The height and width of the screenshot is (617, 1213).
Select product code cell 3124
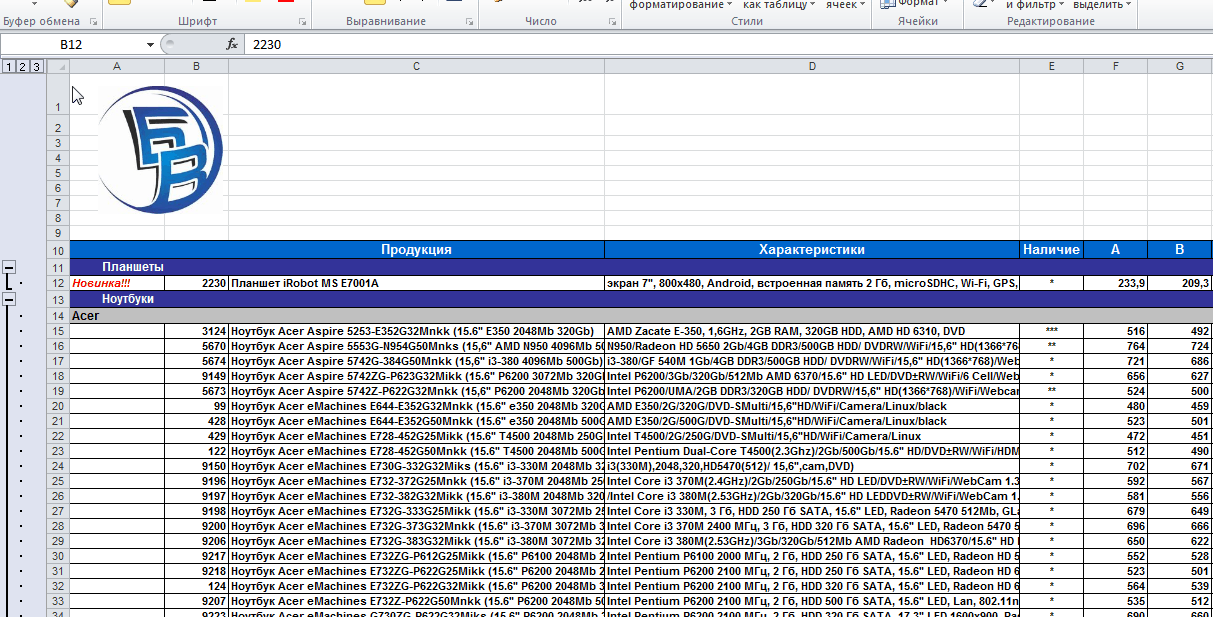coord(196,331)
